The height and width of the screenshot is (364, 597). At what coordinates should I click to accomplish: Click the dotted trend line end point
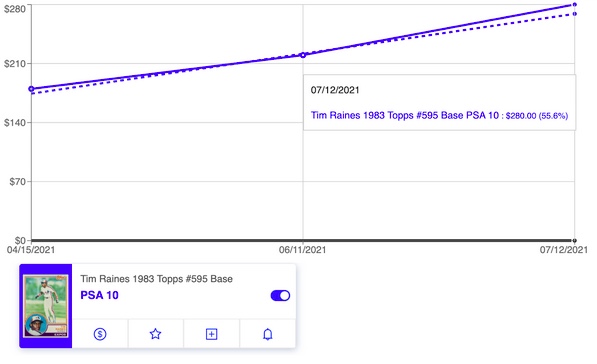point(575,14)
